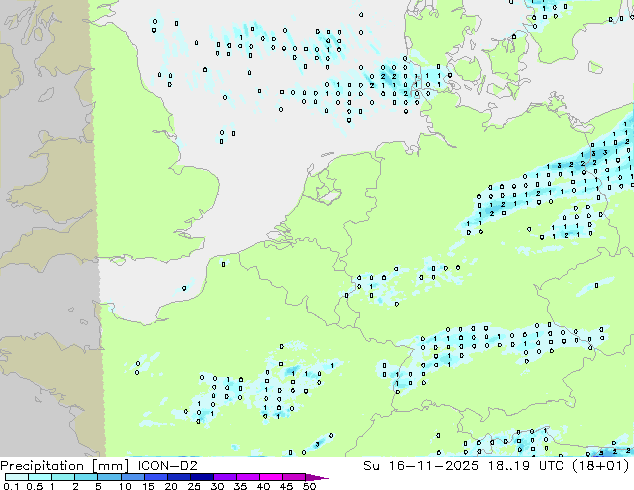634x490 pixels.
Task: Click the '0.1' legend scale label
Action: coord(11,486)
